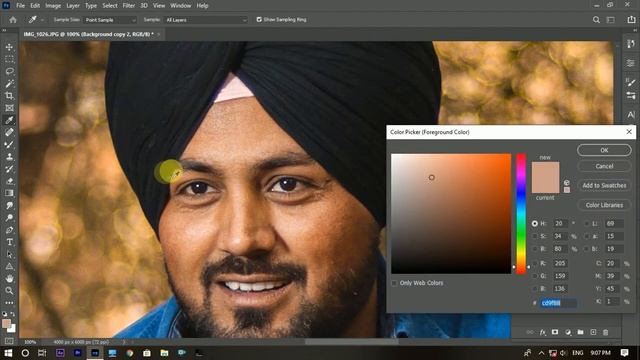This screenshot has width=640, height=360.
Task: Select the Eraser tool
Action: (9, 181)
